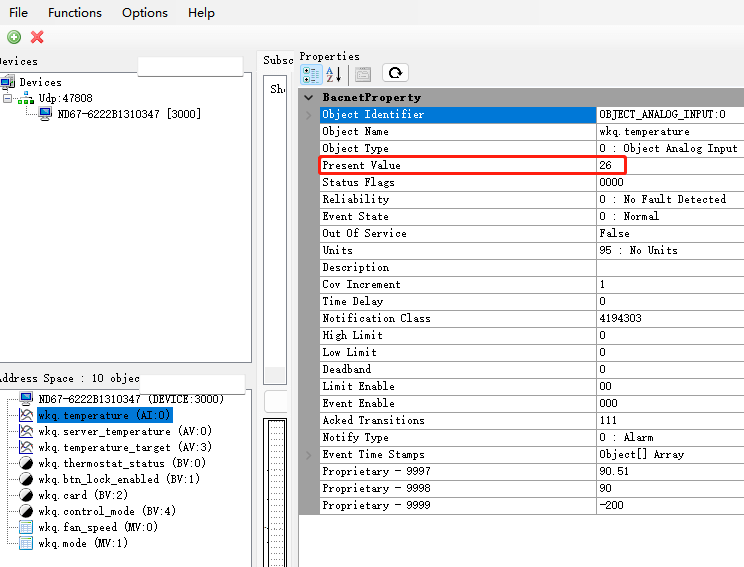Screen dimensions: 744x567
Task: Click the Time Delay property label
Action: 353,302
